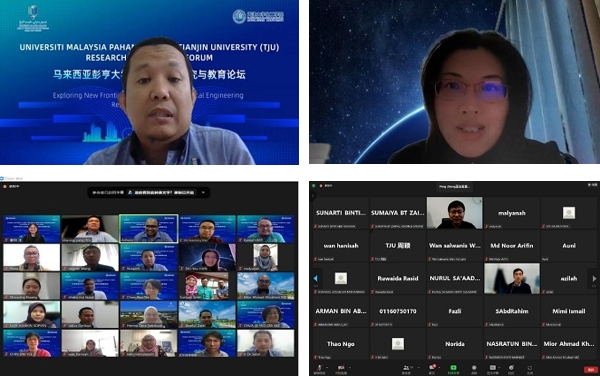This screenshot has width=600, height=377.
Task: Open the participants panel icon
Action: (406, 368)
